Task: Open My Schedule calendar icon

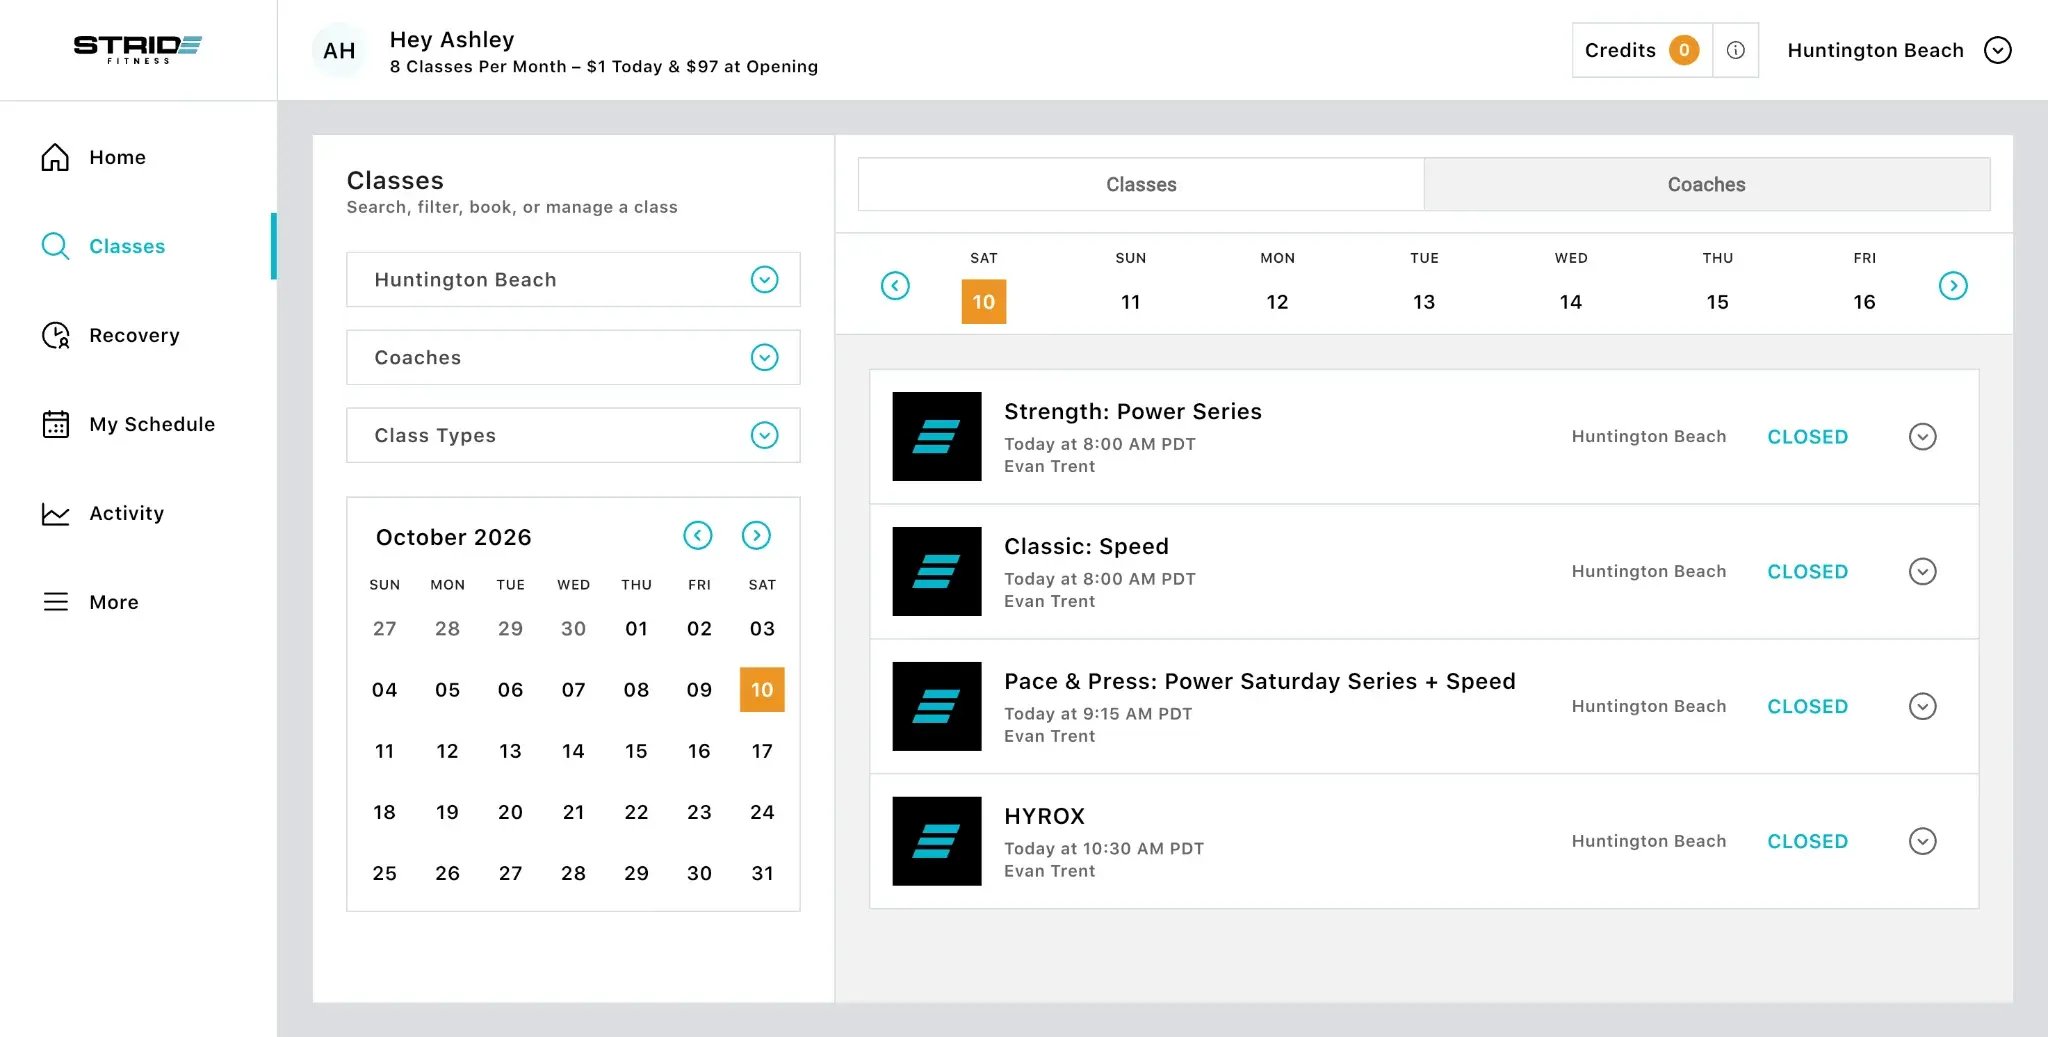Action: (x=55, y=424)
